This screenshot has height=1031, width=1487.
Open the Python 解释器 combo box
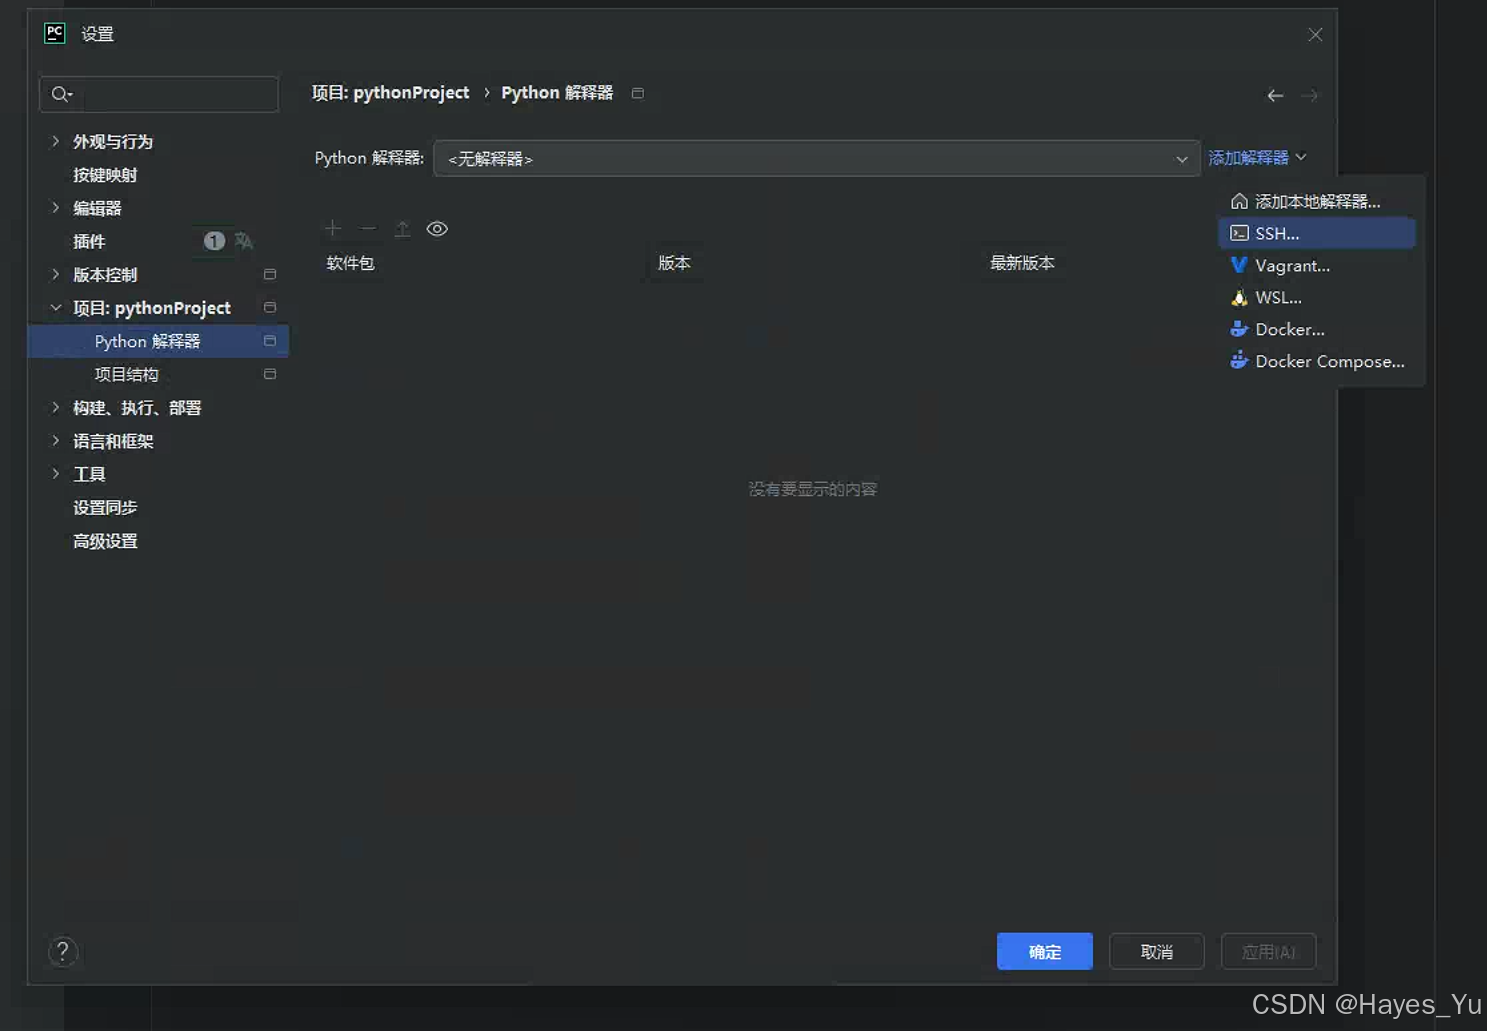pyautogui.click(x=816, y=159)
